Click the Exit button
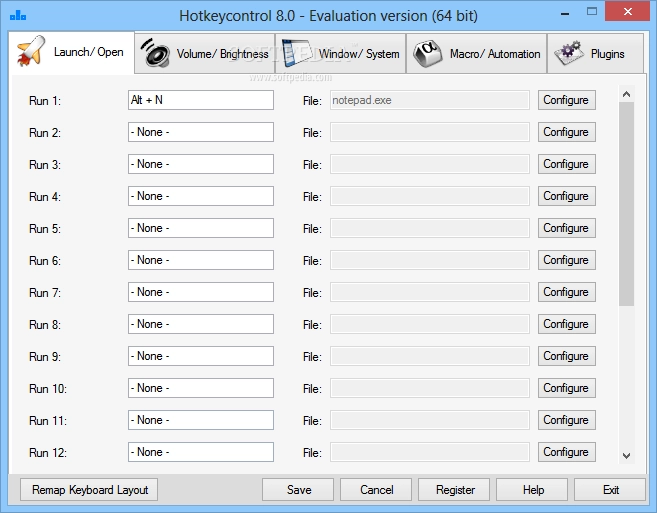This screenshot has width=657, height=513. tap(610, 490)
